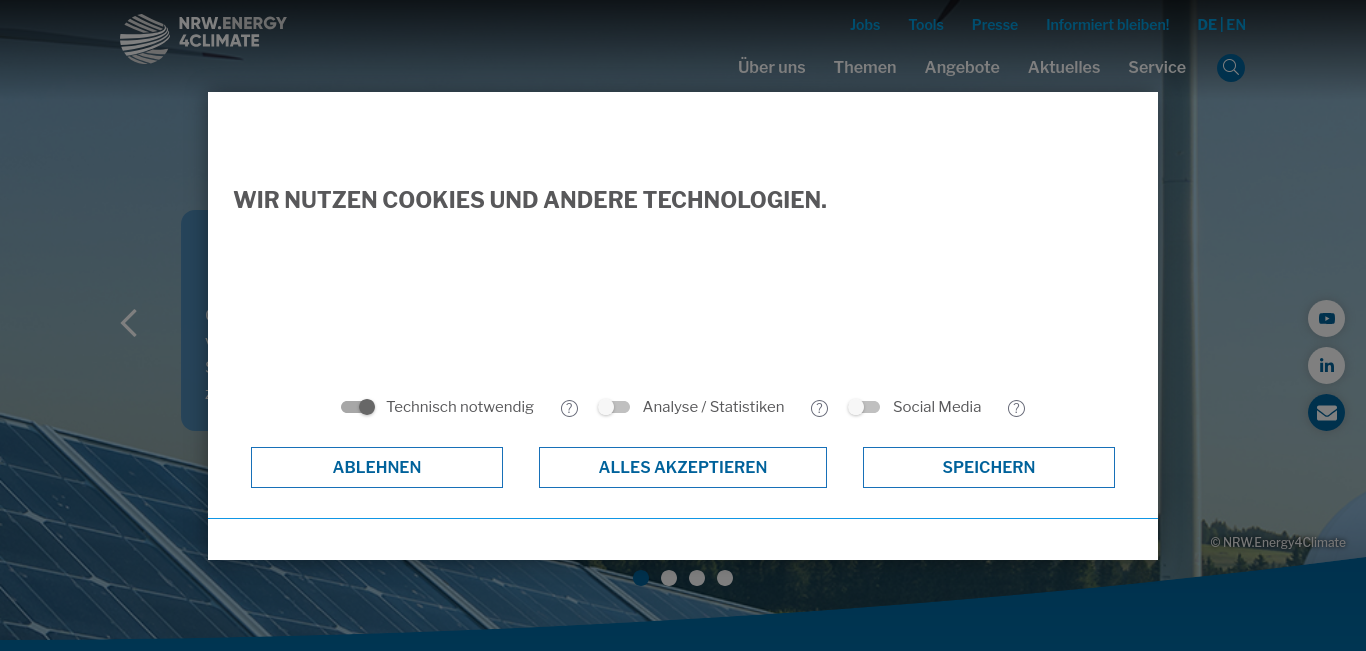Open the Angebote menu
The height and width of the screenshot is (651, 1366).
[962, 68]
